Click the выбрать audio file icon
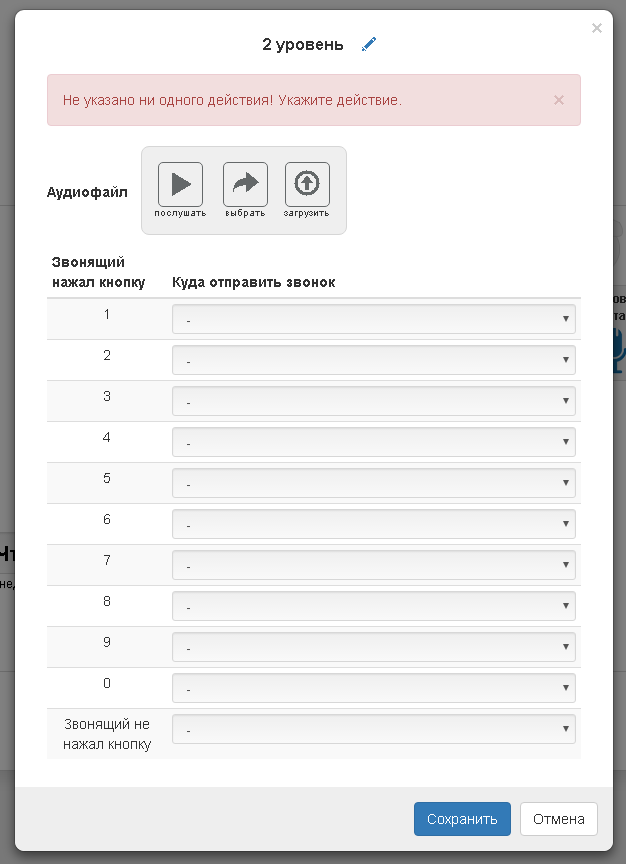 (x=245, y=185)
